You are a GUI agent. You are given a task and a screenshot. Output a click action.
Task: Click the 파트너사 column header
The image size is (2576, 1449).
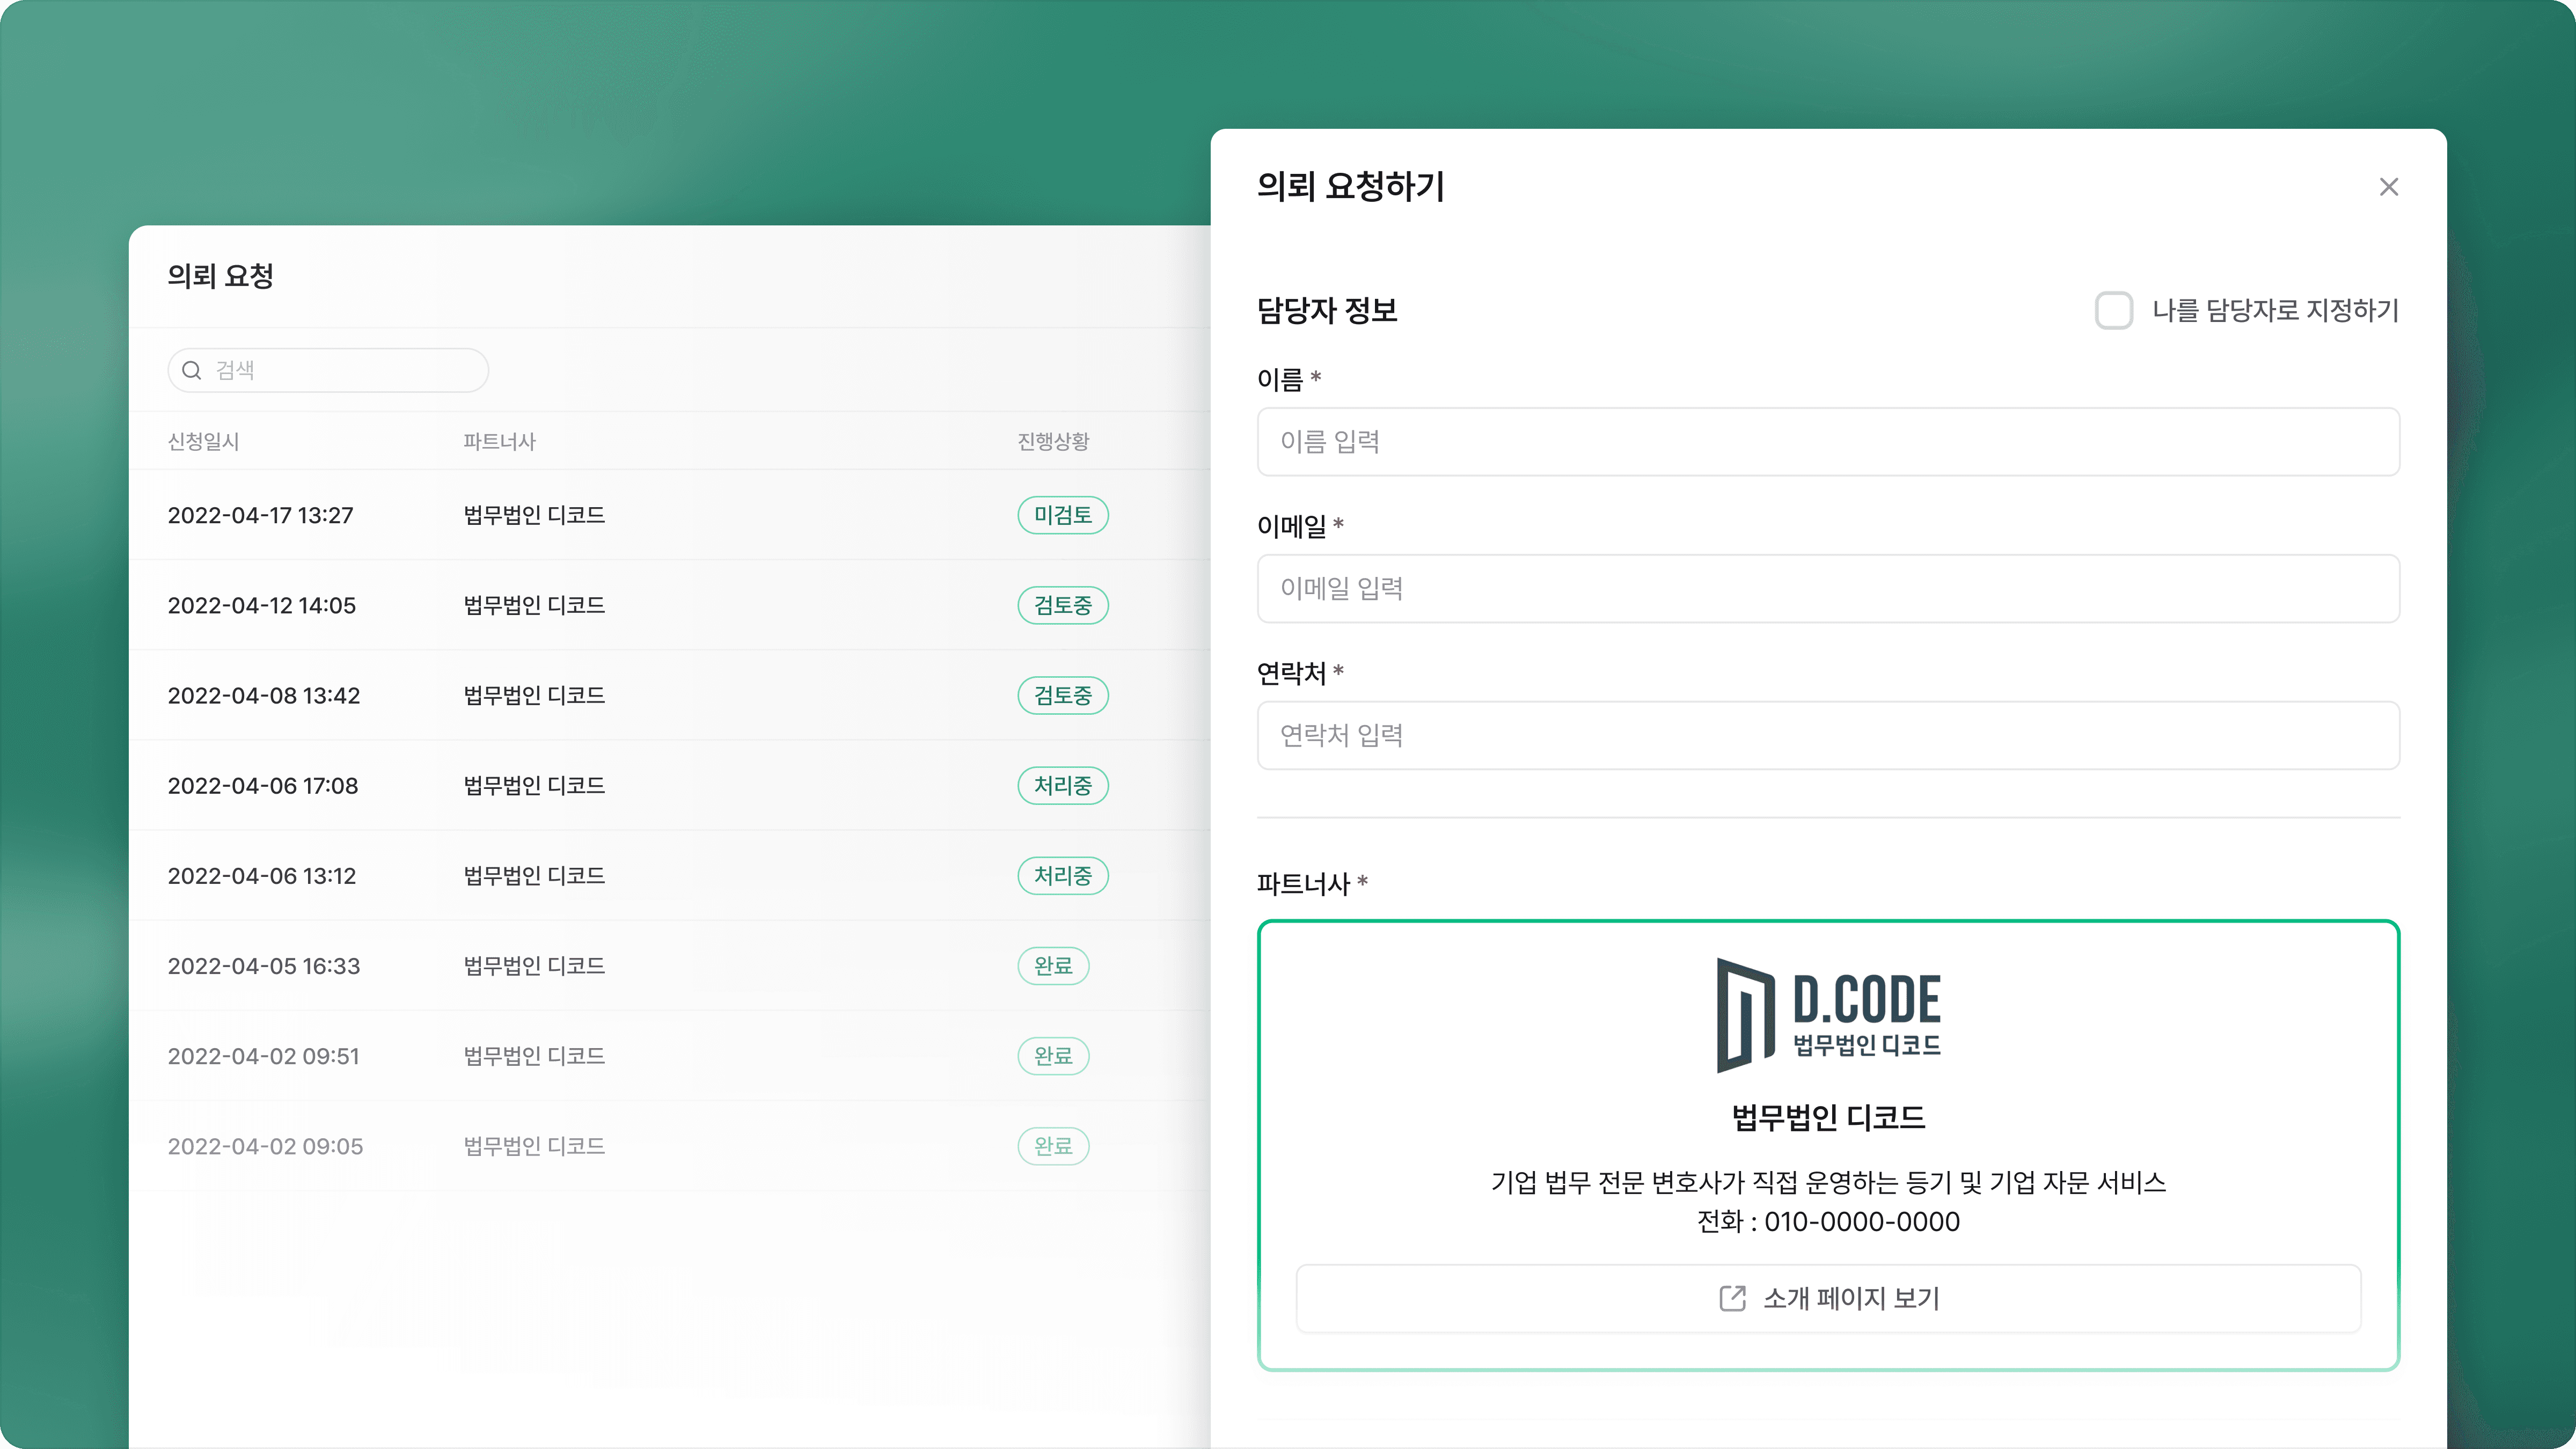coord(499,441)
